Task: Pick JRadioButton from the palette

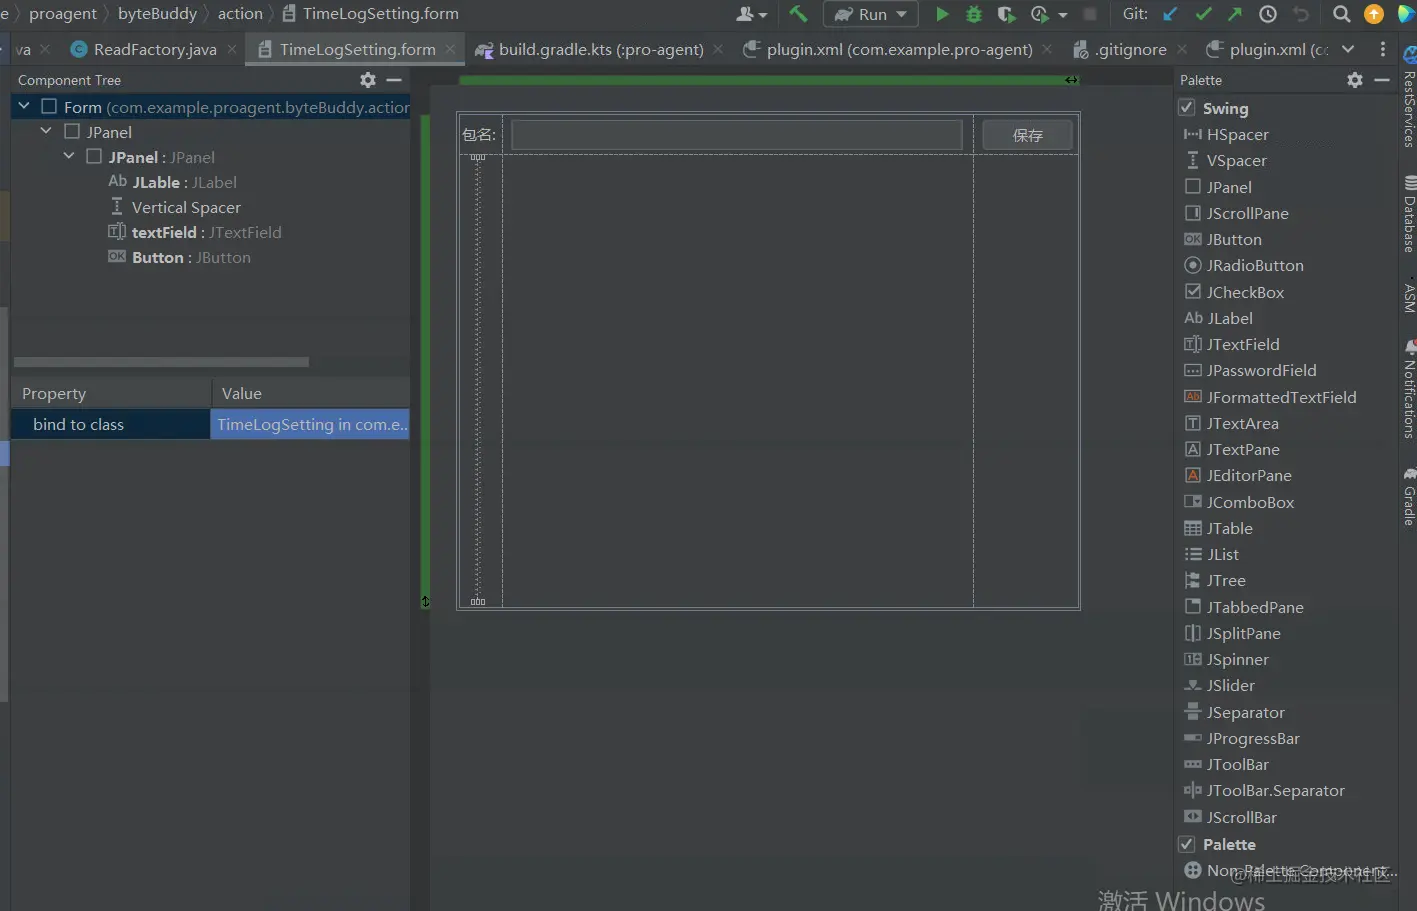Action: pyautogui.click(x=1244, y=265)
